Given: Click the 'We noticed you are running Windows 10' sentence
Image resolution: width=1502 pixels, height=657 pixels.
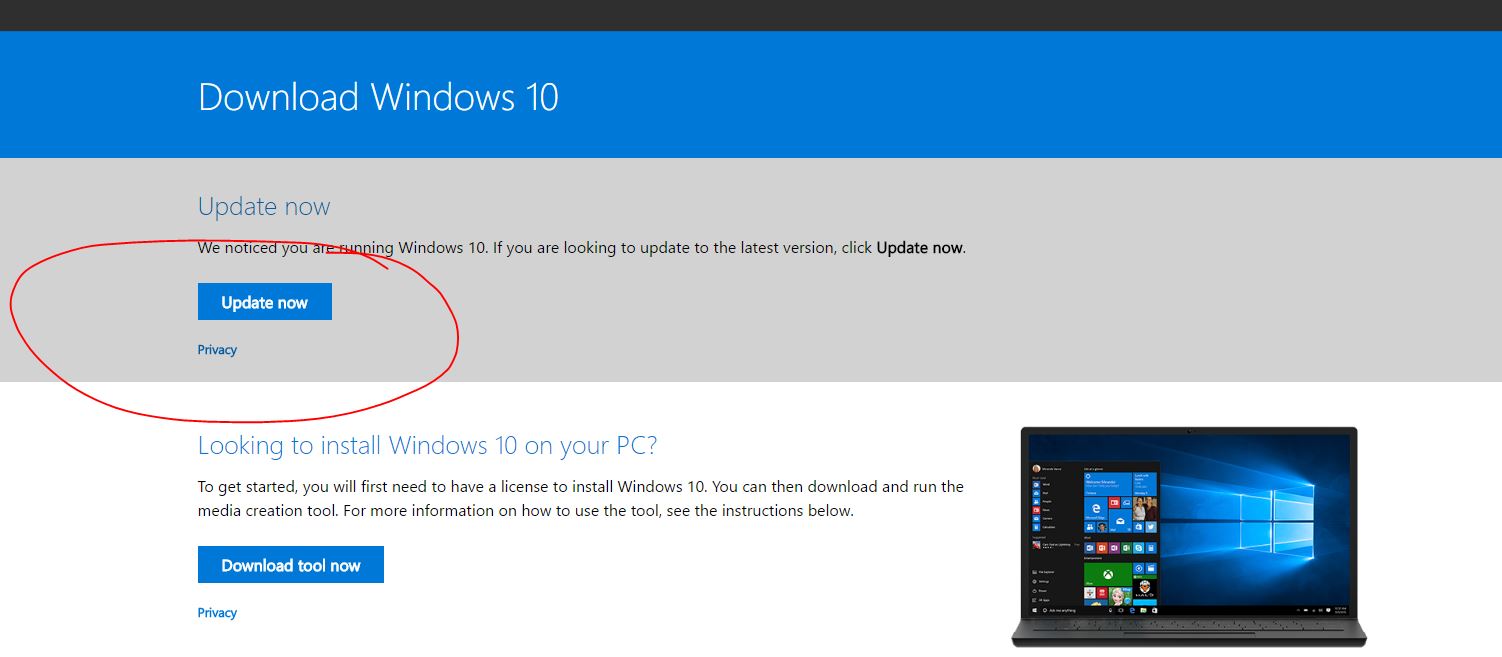Looking at the screenshot, I should (x=582, y=248).
